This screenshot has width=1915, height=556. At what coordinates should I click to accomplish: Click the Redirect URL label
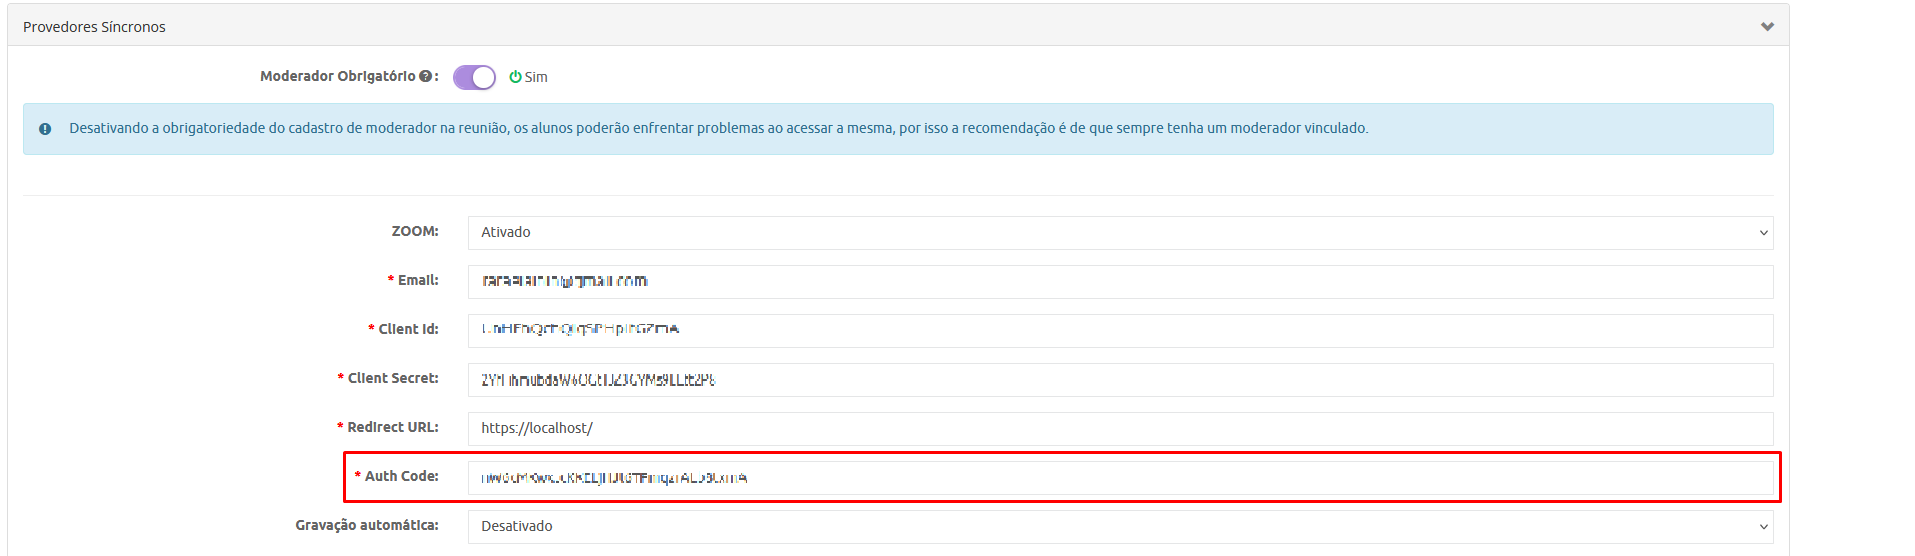point(392,427)
